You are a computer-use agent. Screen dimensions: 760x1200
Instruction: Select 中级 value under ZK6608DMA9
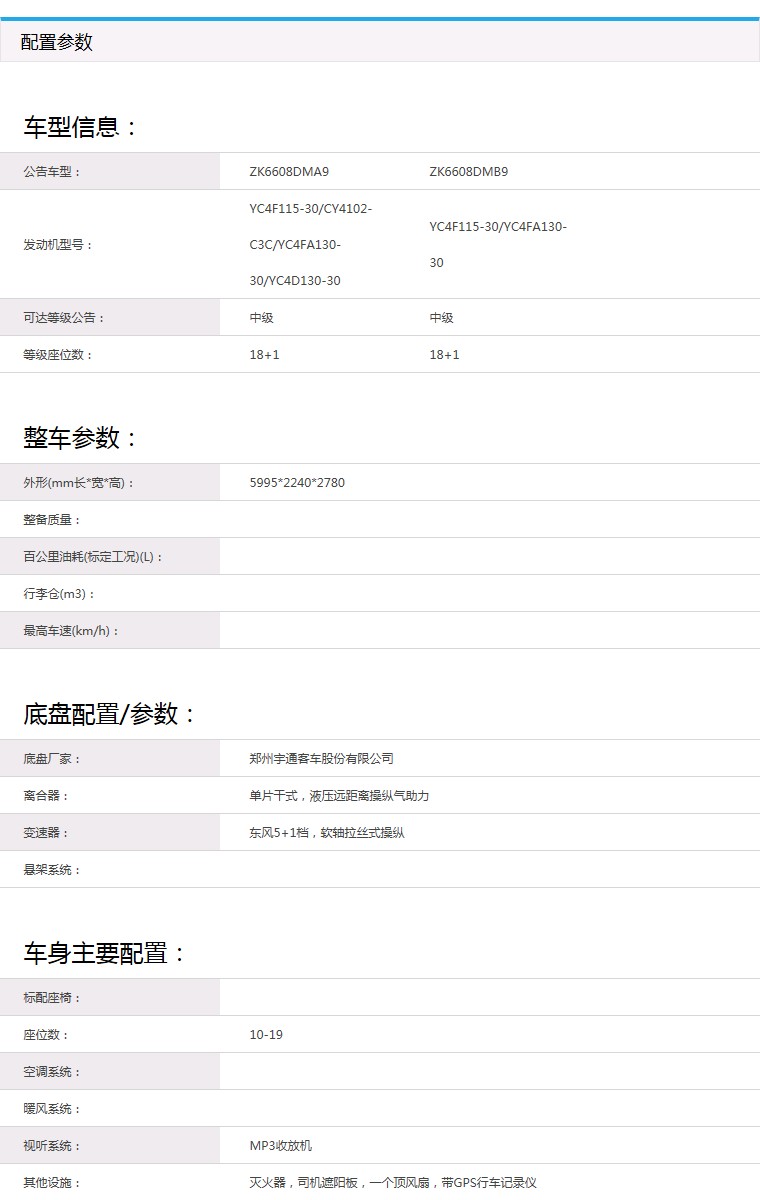click(x=262, y=318)
